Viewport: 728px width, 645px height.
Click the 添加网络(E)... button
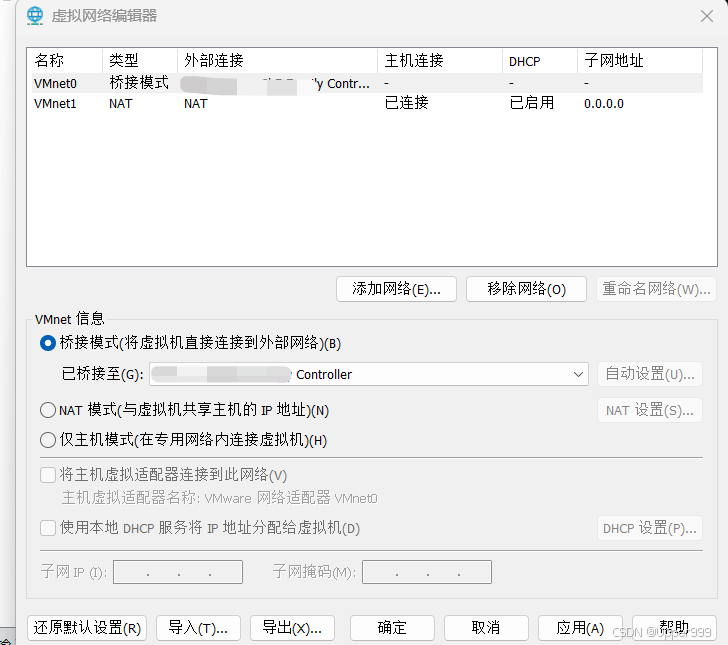coord(396,289)
